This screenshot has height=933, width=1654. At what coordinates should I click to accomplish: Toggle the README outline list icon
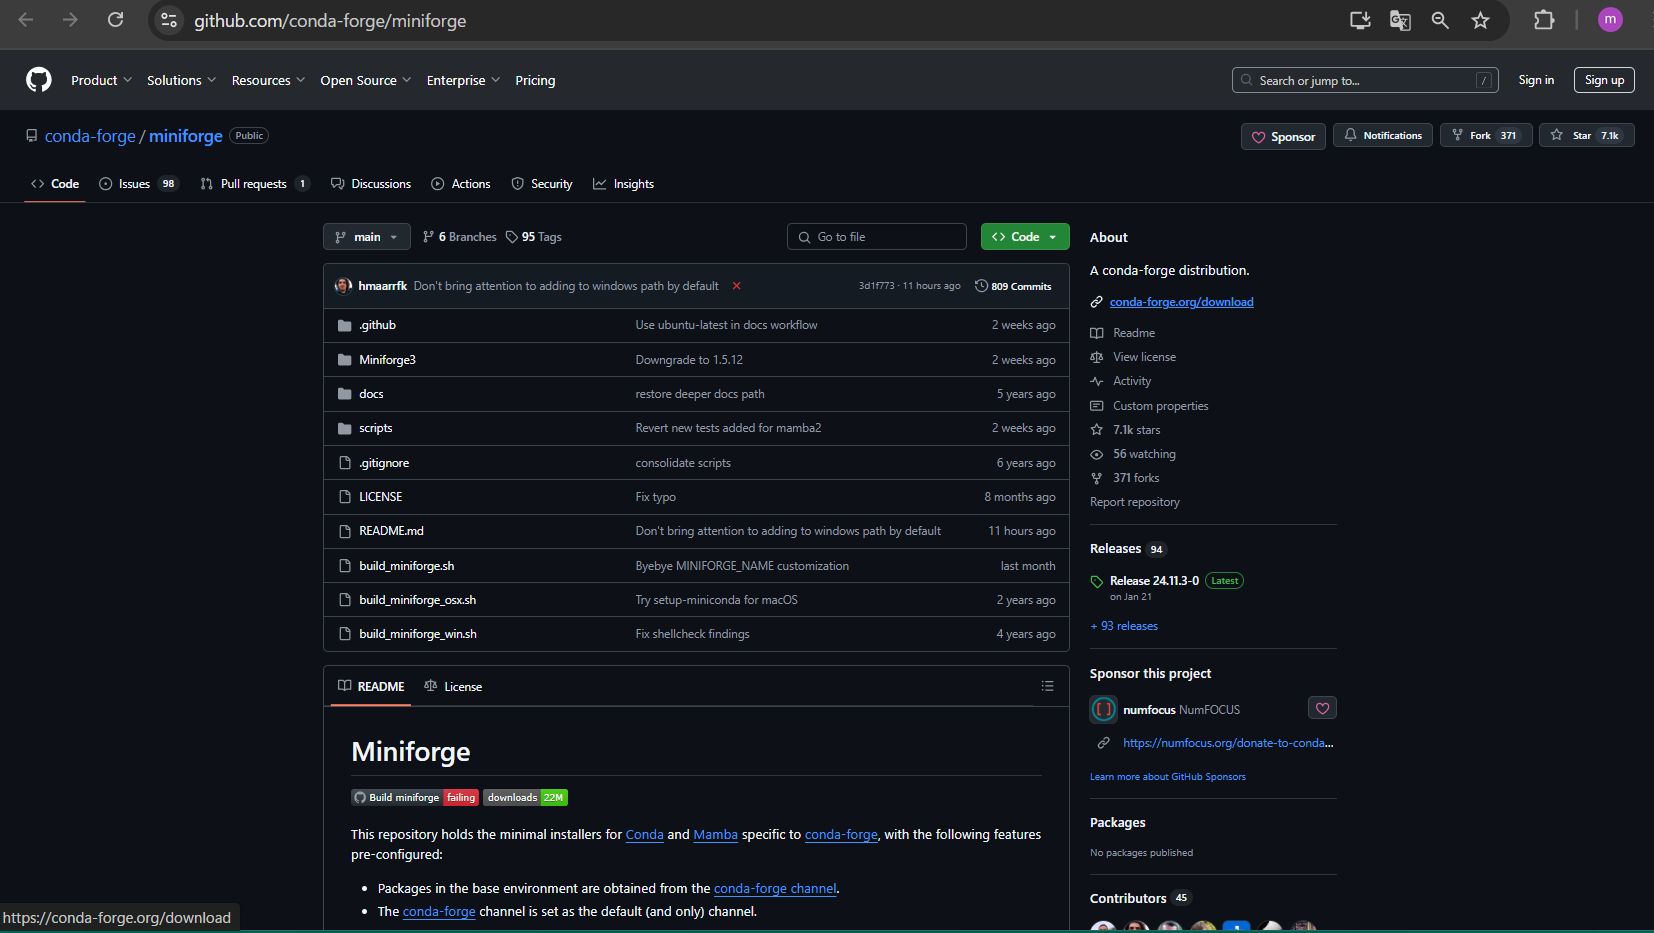1048,685
